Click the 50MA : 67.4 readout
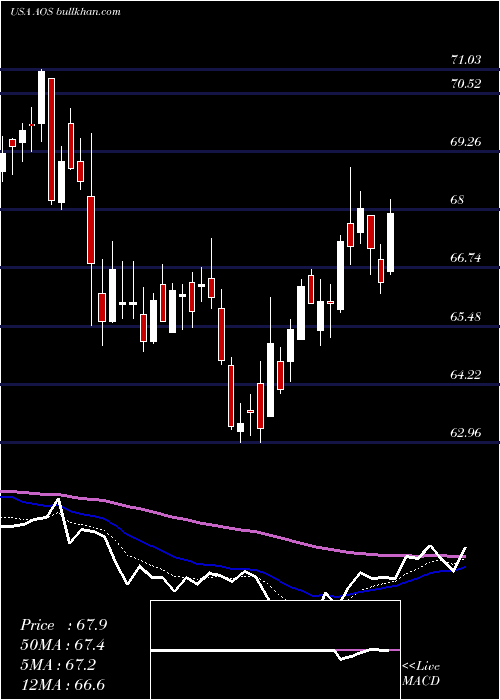Viewport: 500px width, 700px height. click(63, 645)
